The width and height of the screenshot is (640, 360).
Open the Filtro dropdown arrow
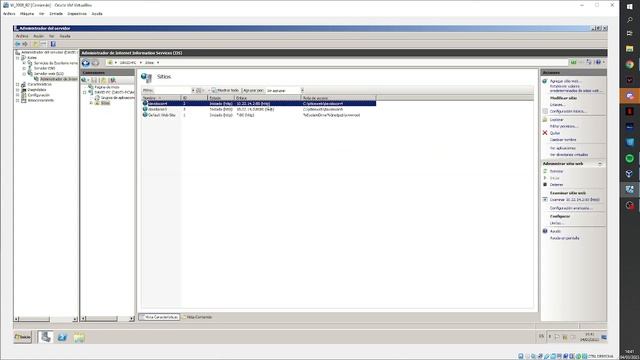pos(193,90)
